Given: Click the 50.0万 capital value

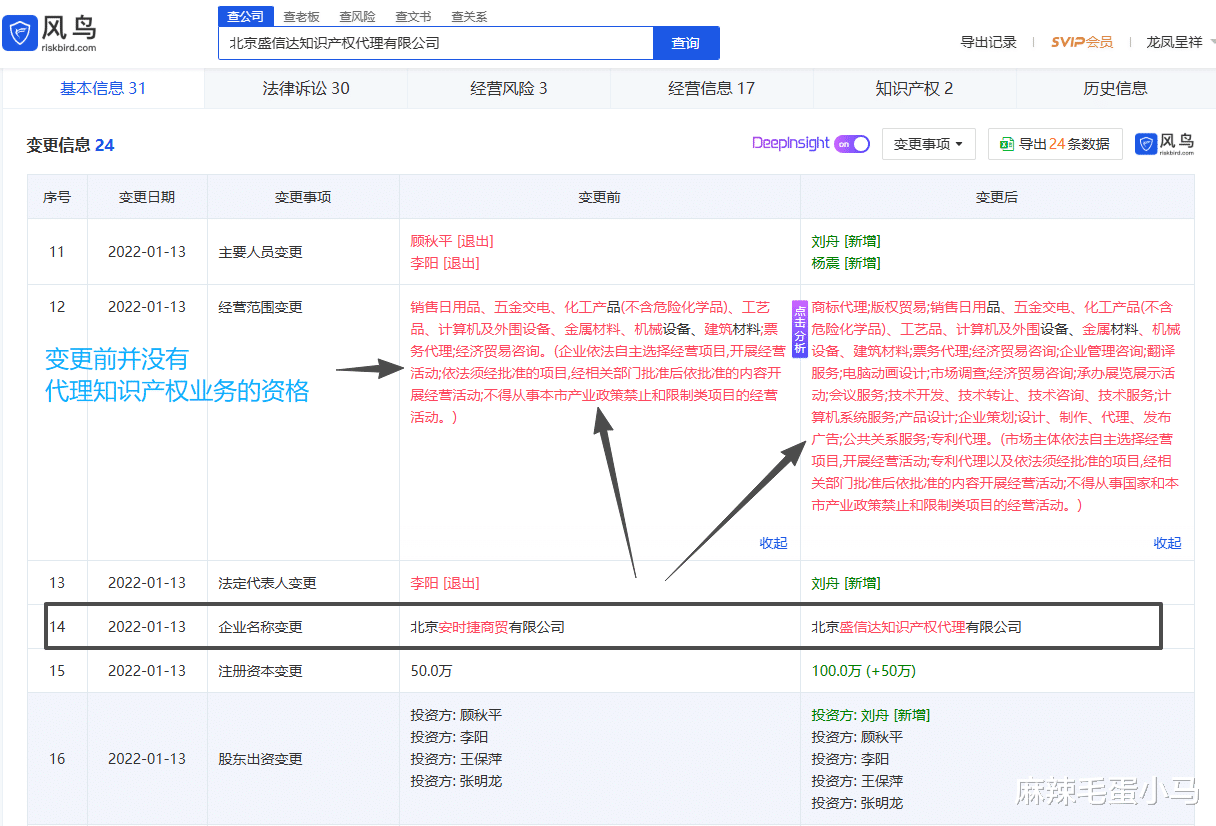Looking at the screenshot, I should coord(431,671).
